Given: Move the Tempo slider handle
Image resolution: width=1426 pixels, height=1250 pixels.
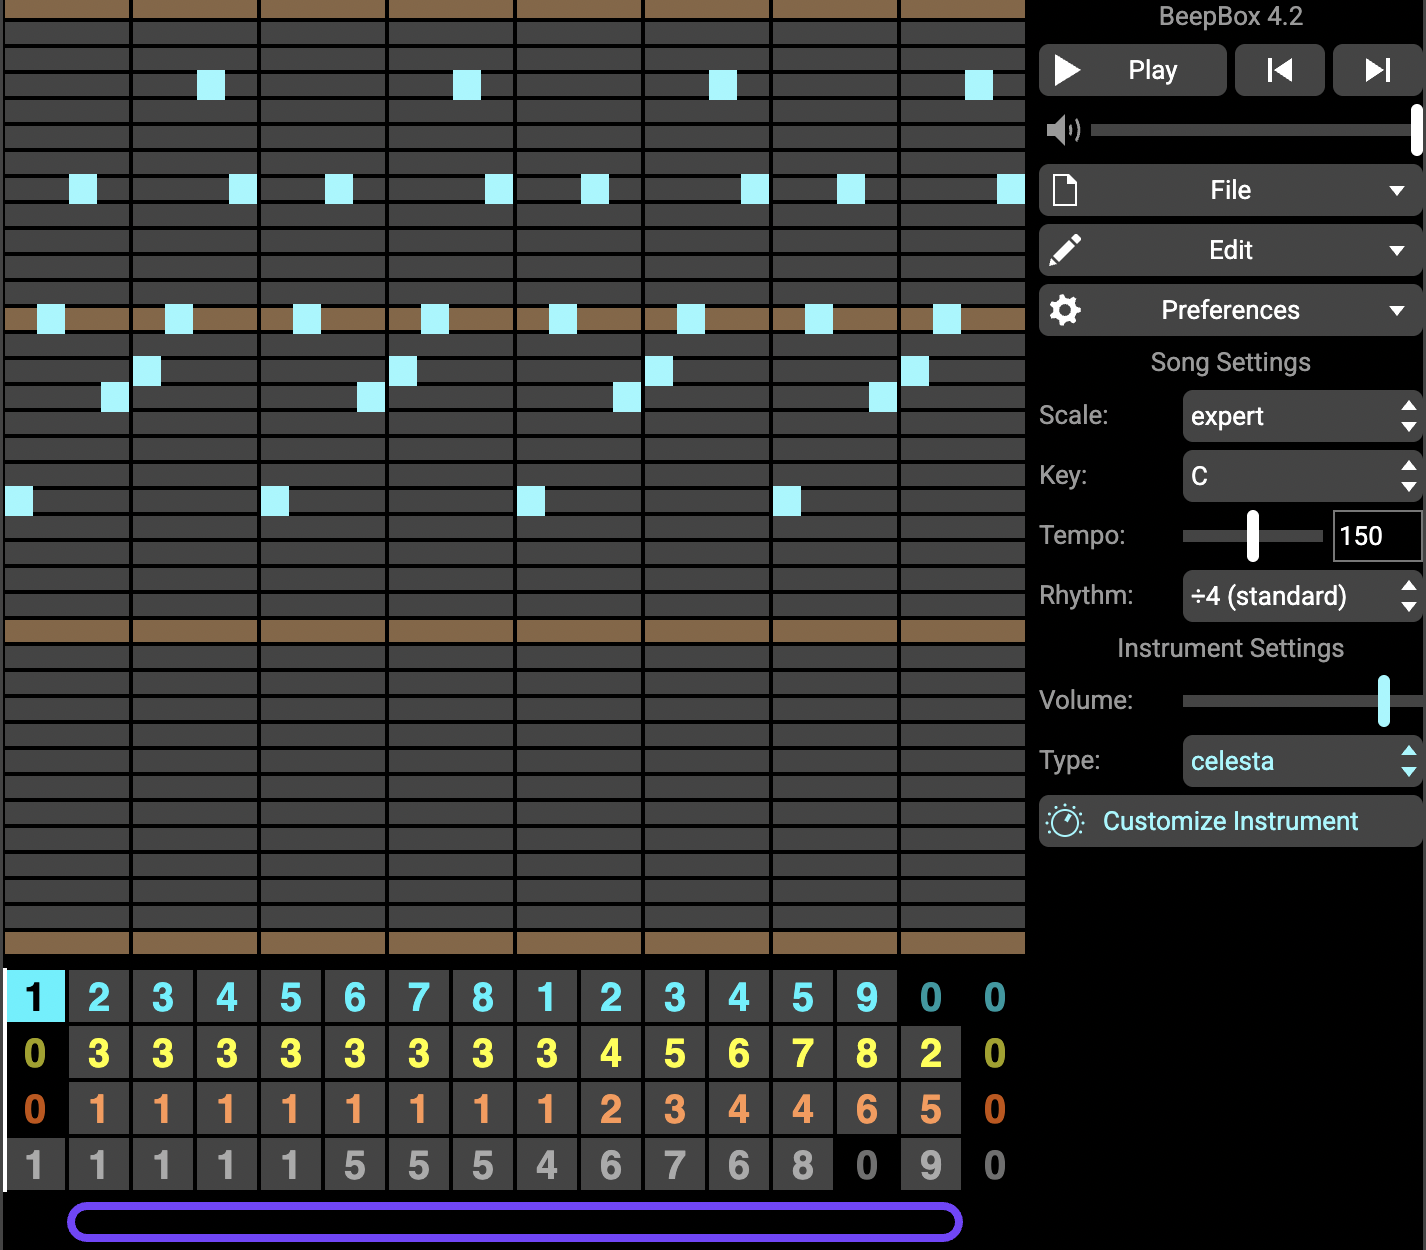Looking at the screenshot, I should coord(1252,536).
